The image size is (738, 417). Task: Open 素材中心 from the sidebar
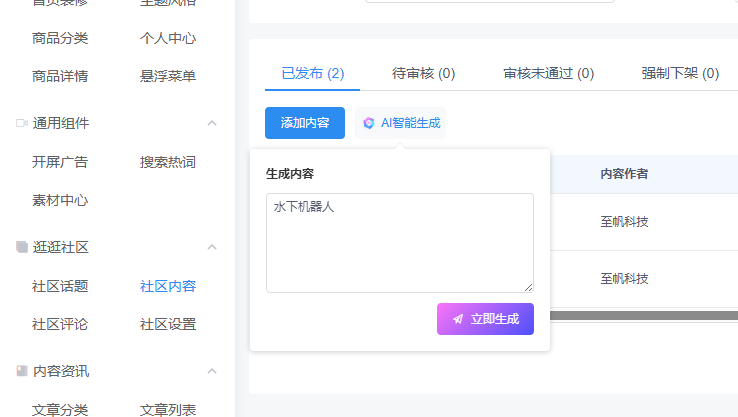coord(60,200)
